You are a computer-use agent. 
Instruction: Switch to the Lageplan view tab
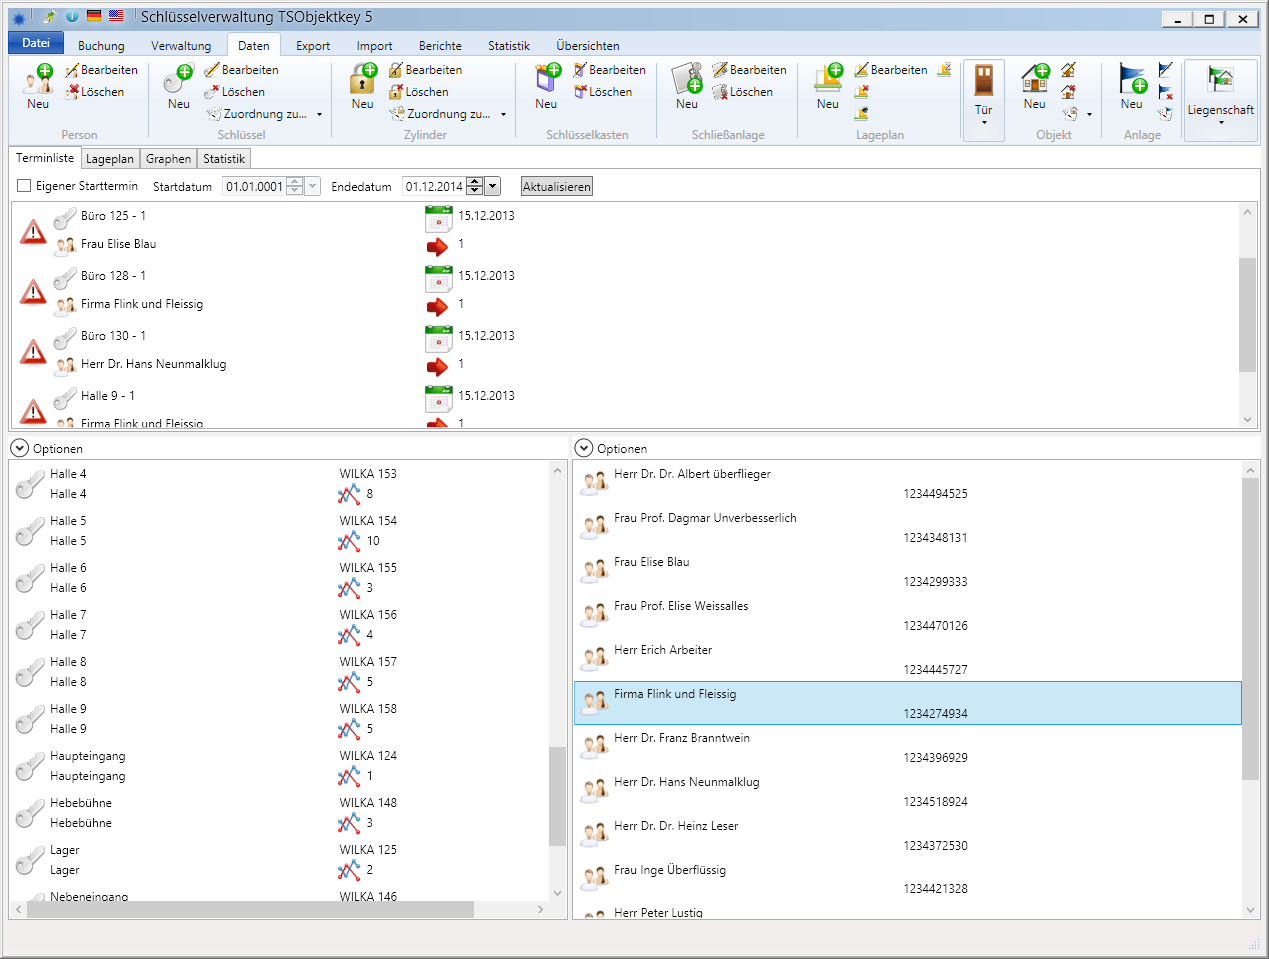pos(109,159)
